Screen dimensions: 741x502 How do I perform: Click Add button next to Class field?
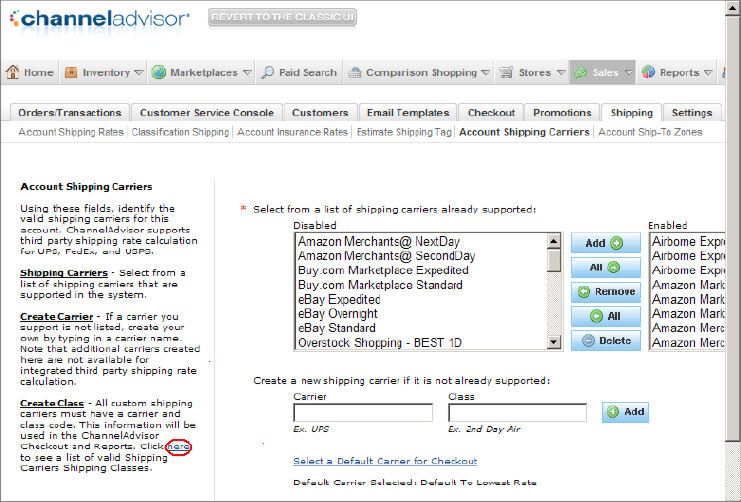click(625, 412)
